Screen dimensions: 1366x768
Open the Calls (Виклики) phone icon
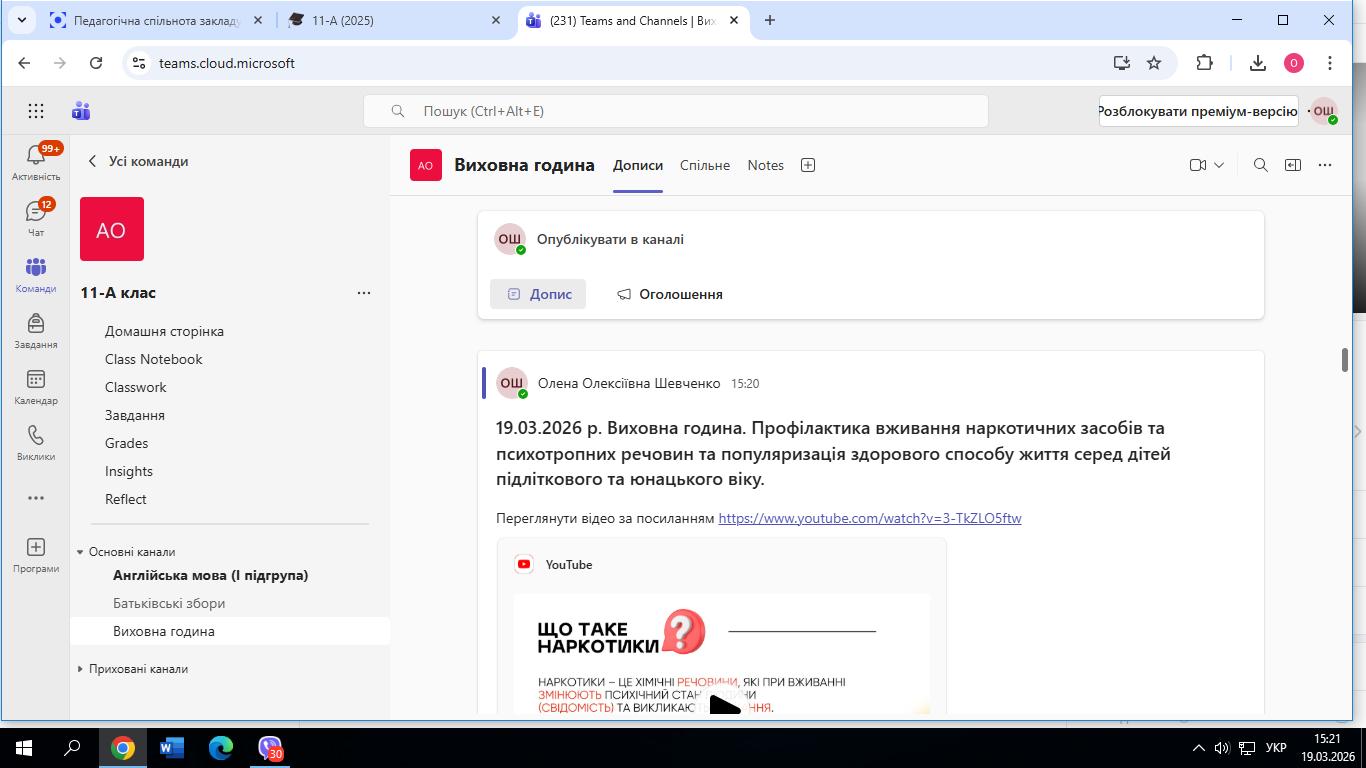[x=36, y=436]
